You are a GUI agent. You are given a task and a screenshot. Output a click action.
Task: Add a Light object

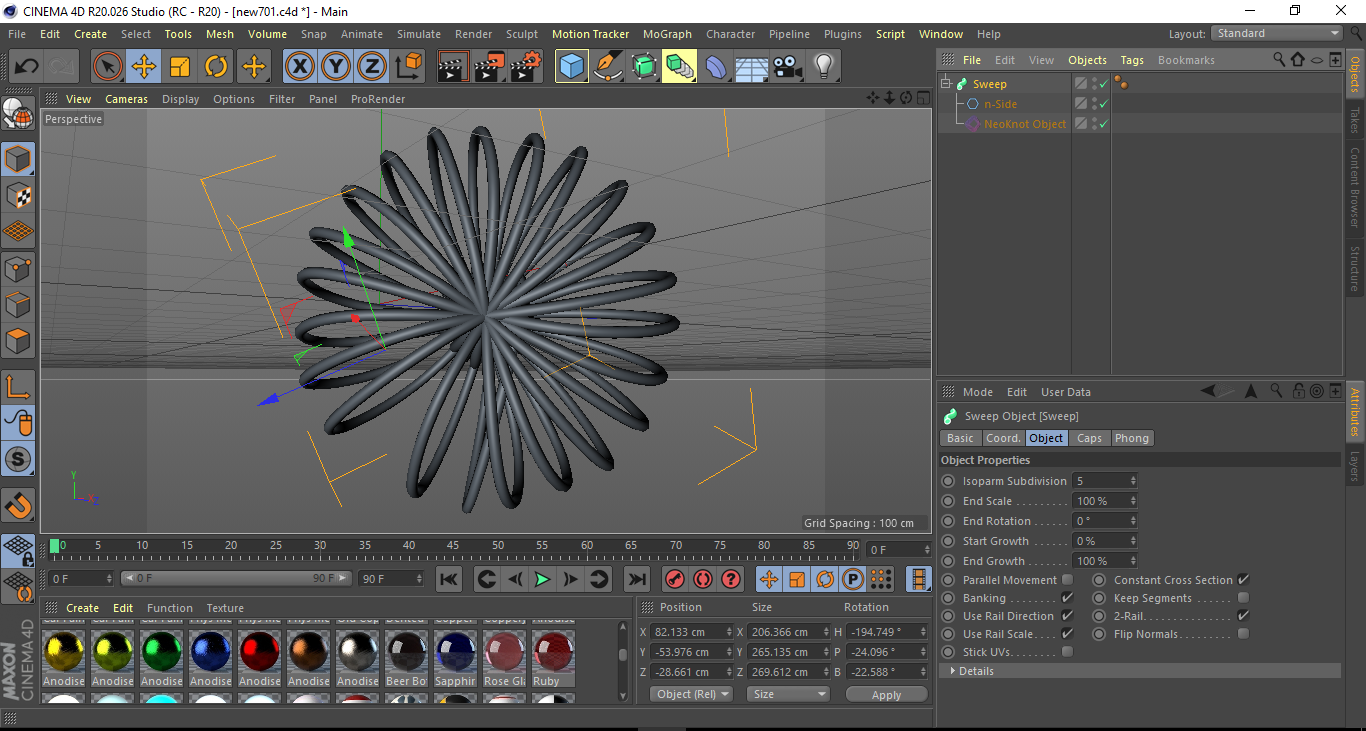[x=823, y=67]
